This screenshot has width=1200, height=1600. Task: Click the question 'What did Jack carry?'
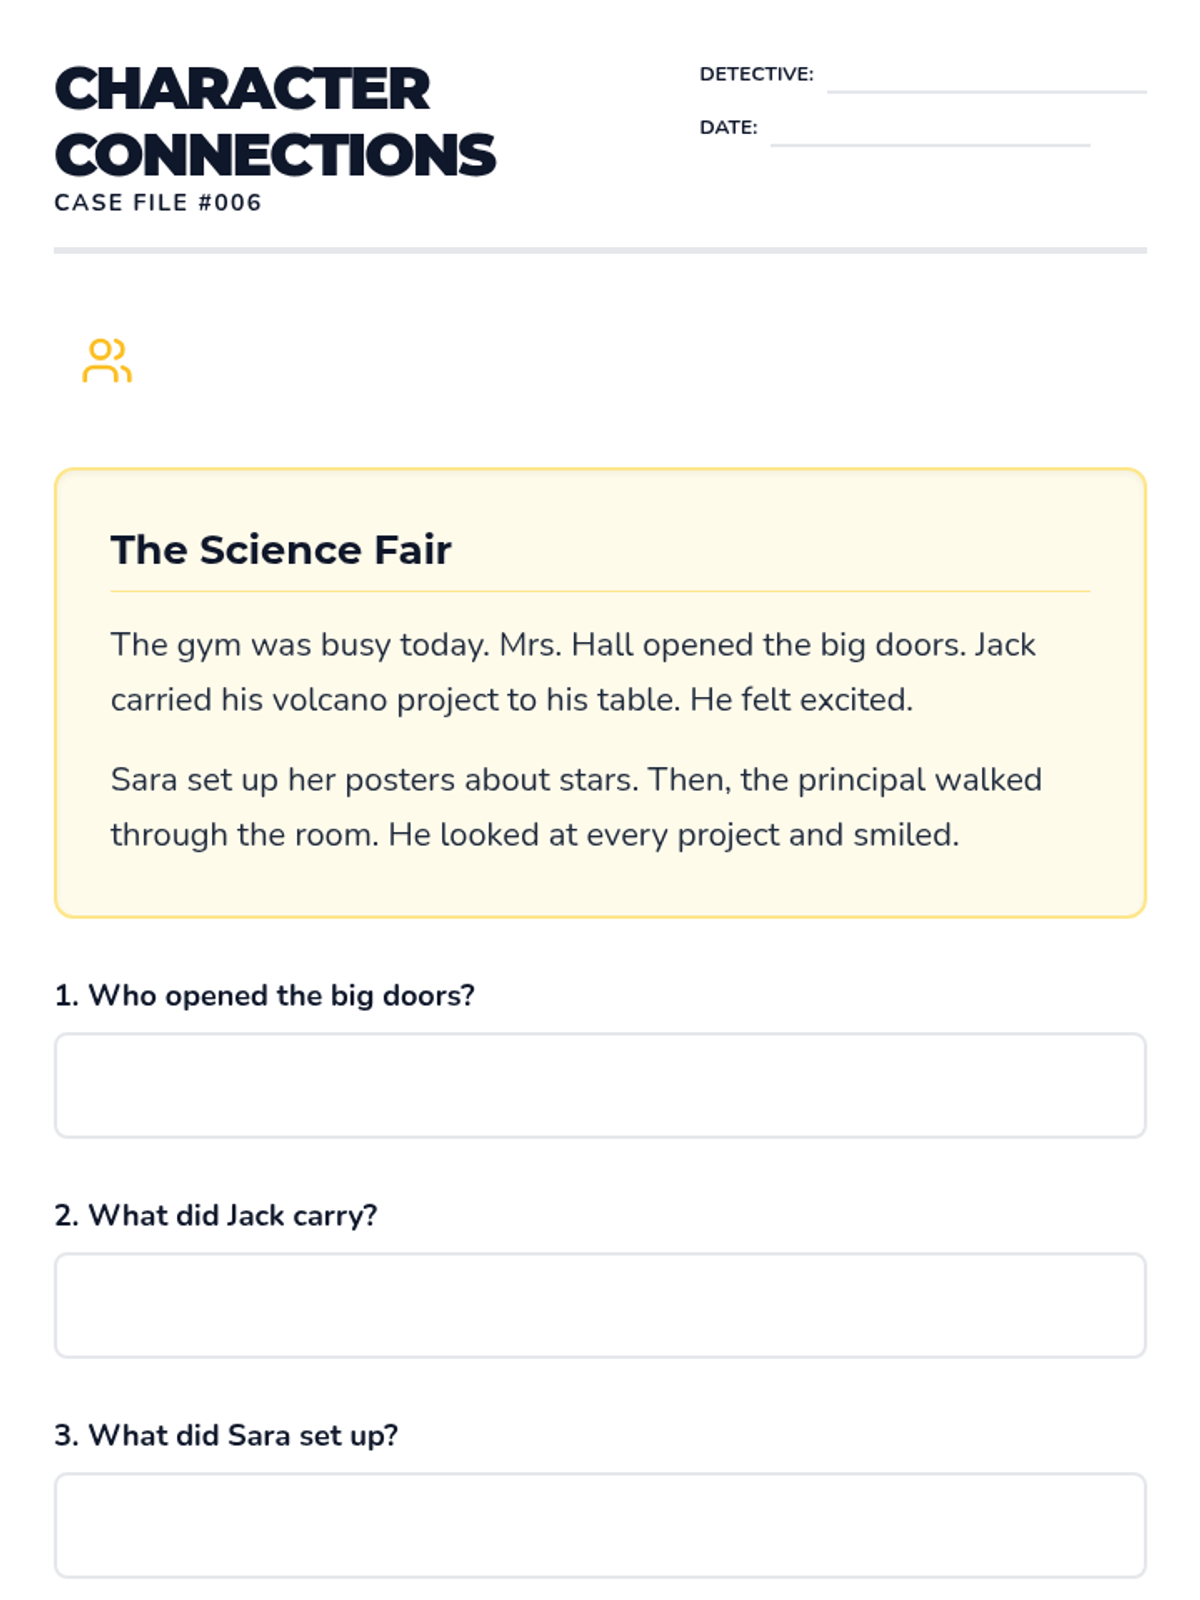(216, 1216)
